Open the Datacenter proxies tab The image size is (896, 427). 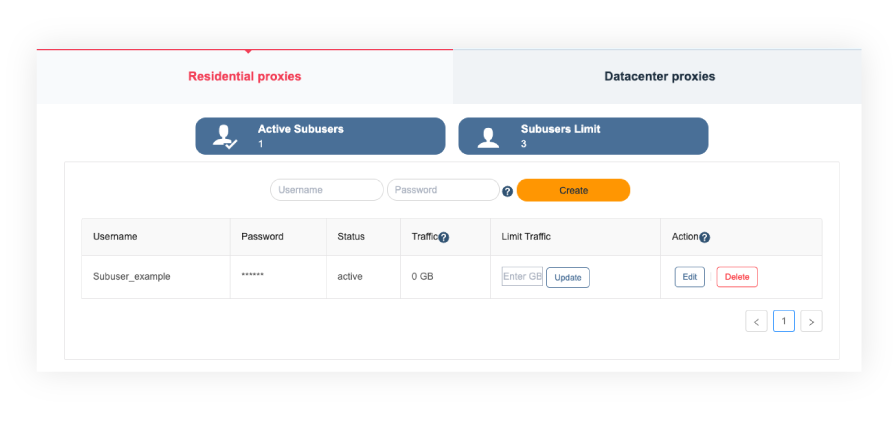coord(659,76)
